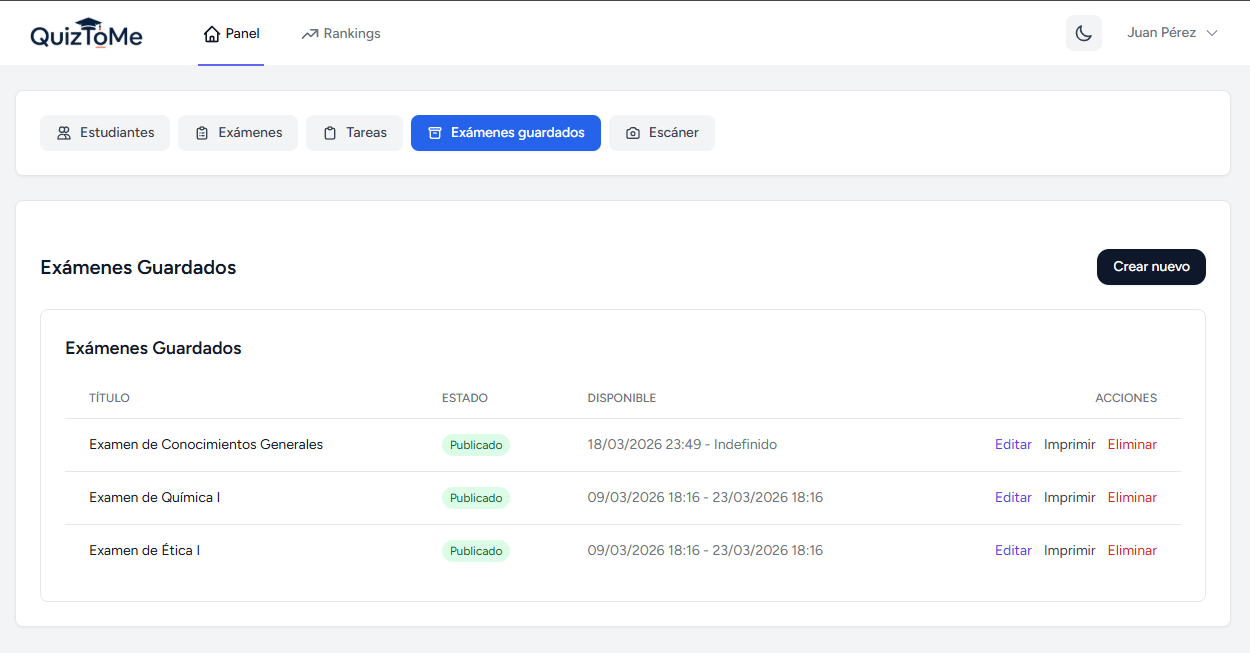Viewport: 1250px width, 653px height.
Task: Click Editar for Examen de Ética I
Action: (1013, 551)
